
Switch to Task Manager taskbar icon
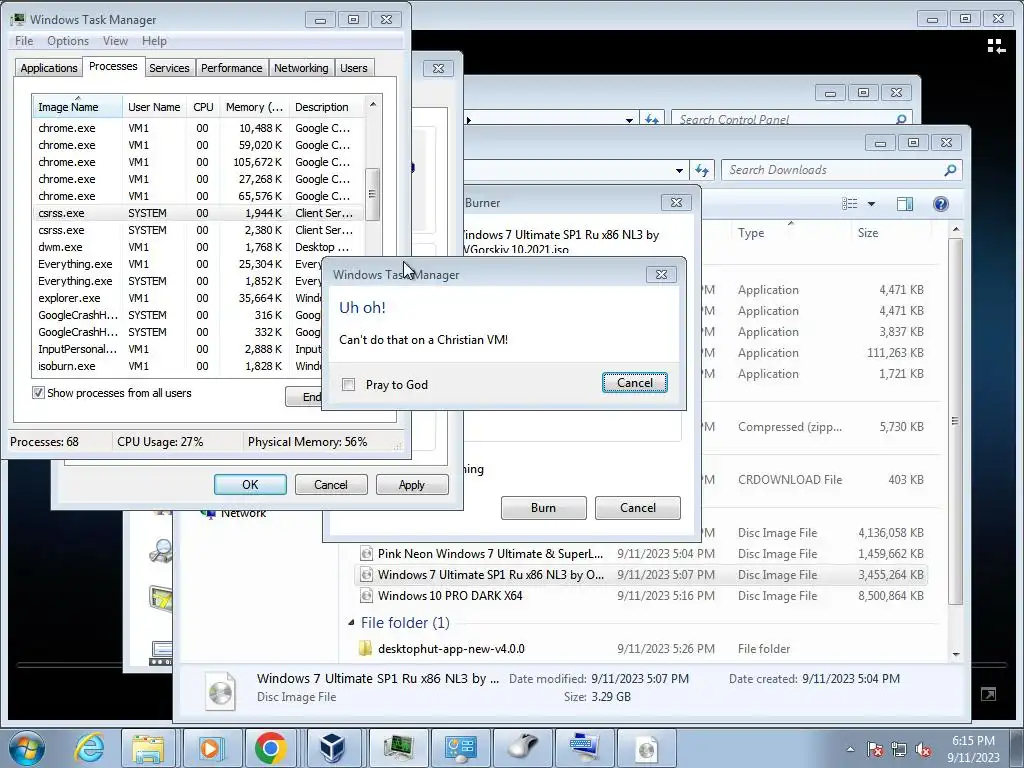pyautogui.click(x=398, y=748)
